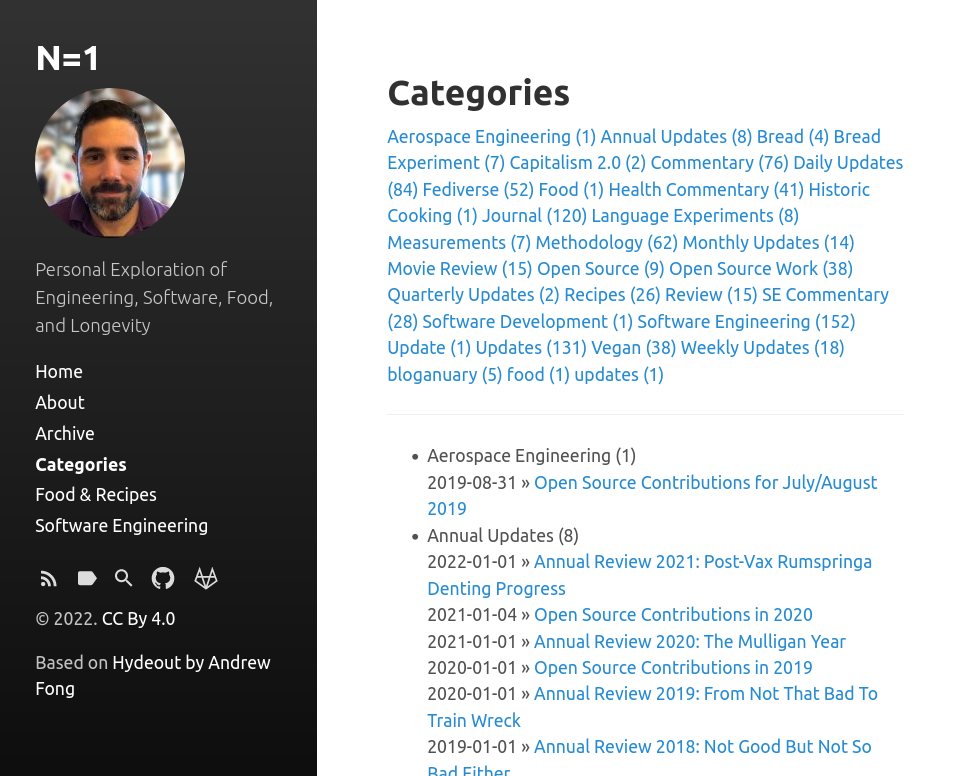
Task: Open Open Source Contributions in 2019 post
Action: tap(673, 668)
